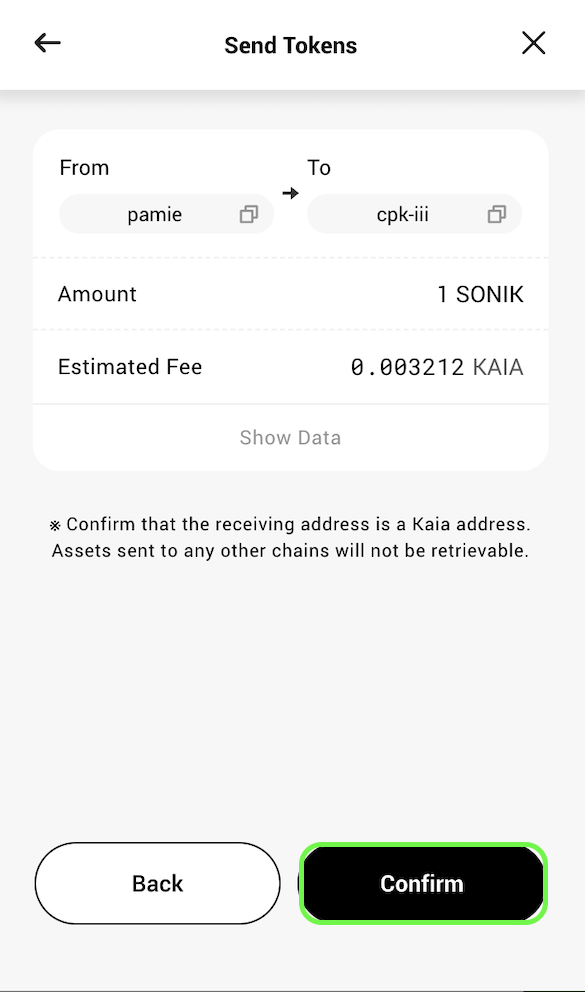
Task: Click the Amount label
Action: tap(97, 294)
